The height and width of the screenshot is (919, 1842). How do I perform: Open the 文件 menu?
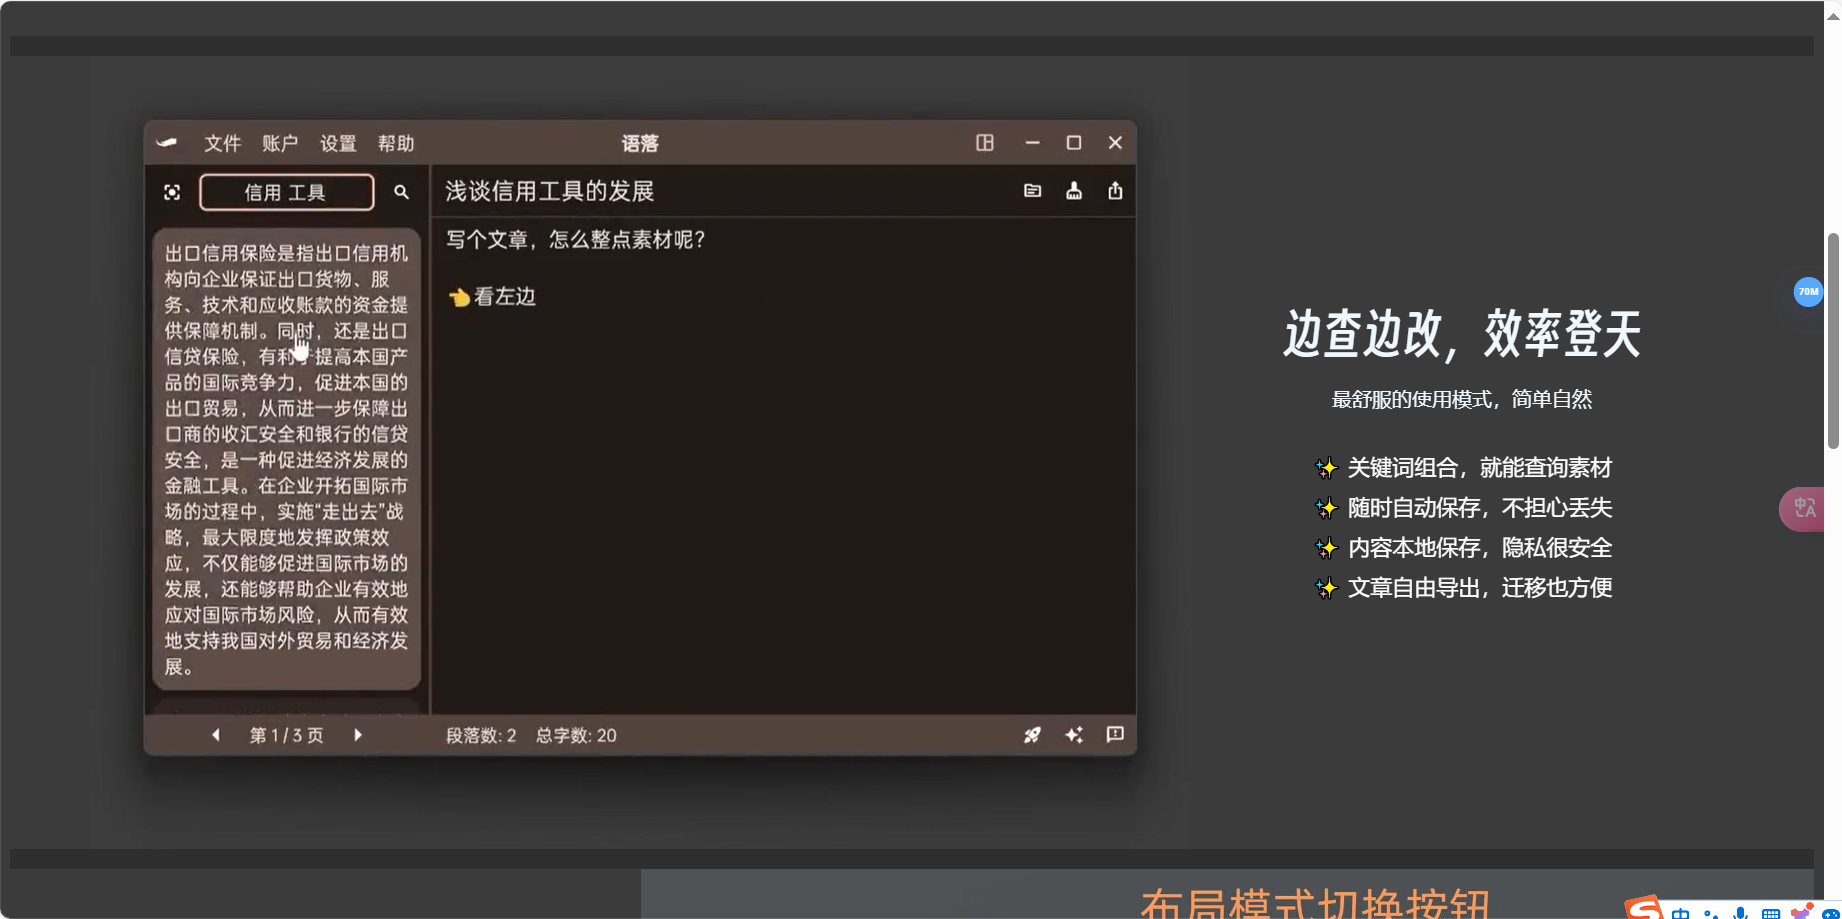[x=222, y=143]
